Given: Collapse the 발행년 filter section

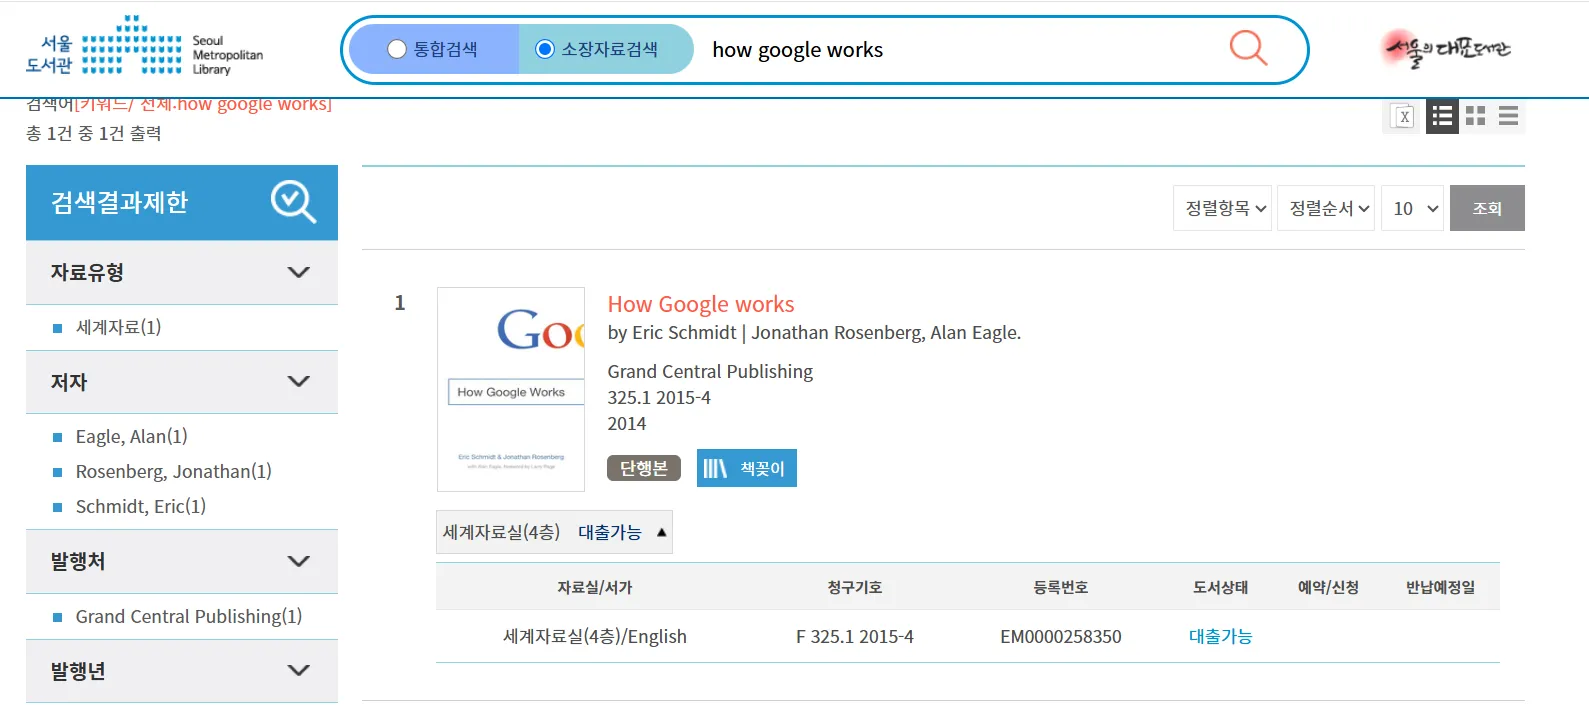Looking at the screenshot, I should pos(298,670).
